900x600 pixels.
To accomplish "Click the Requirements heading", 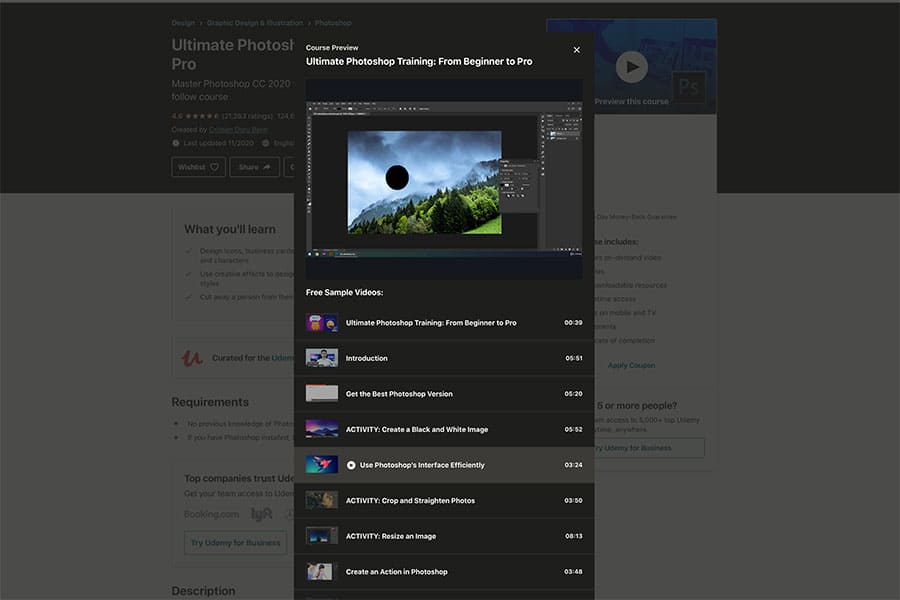I will (210, 402).
